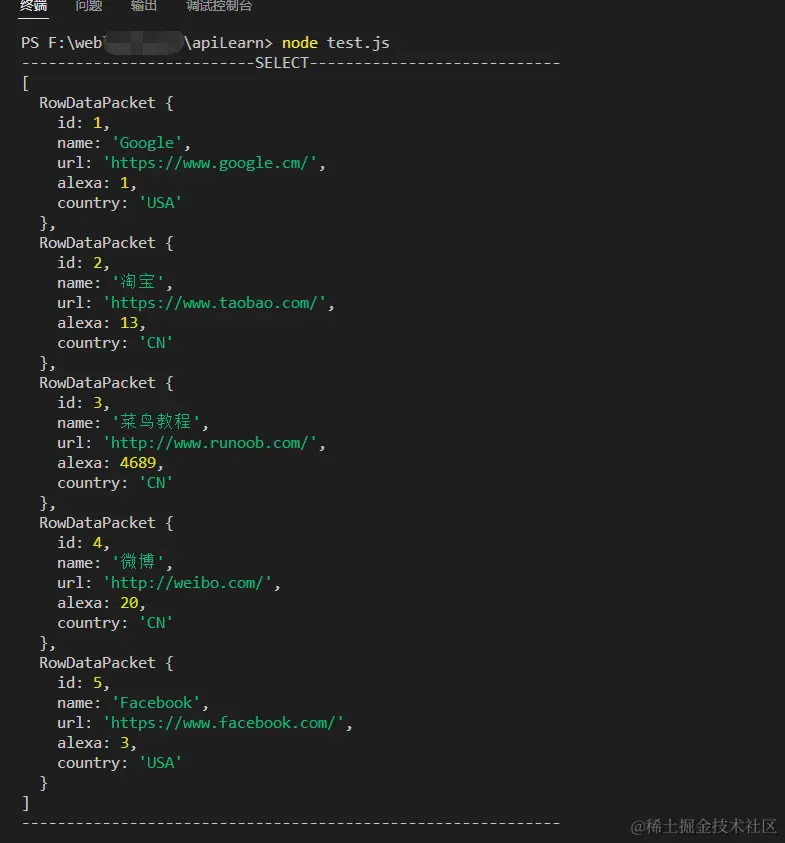785x843 pixels.
Task: Click the 'alexa: 13' value
Action: pyautogui.click(x=129, y=323)
